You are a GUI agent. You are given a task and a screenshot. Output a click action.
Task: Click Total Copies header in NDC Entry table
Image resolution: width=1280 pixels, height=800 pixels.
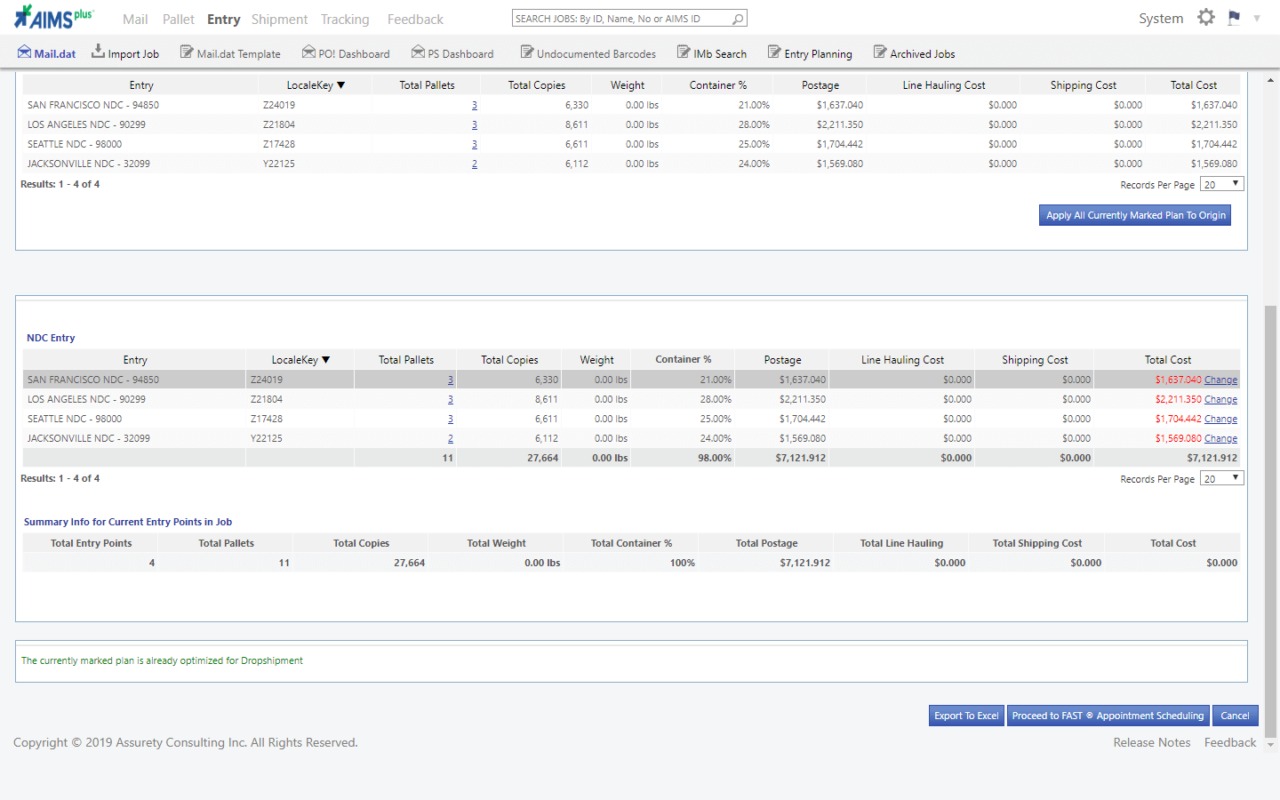509,360
